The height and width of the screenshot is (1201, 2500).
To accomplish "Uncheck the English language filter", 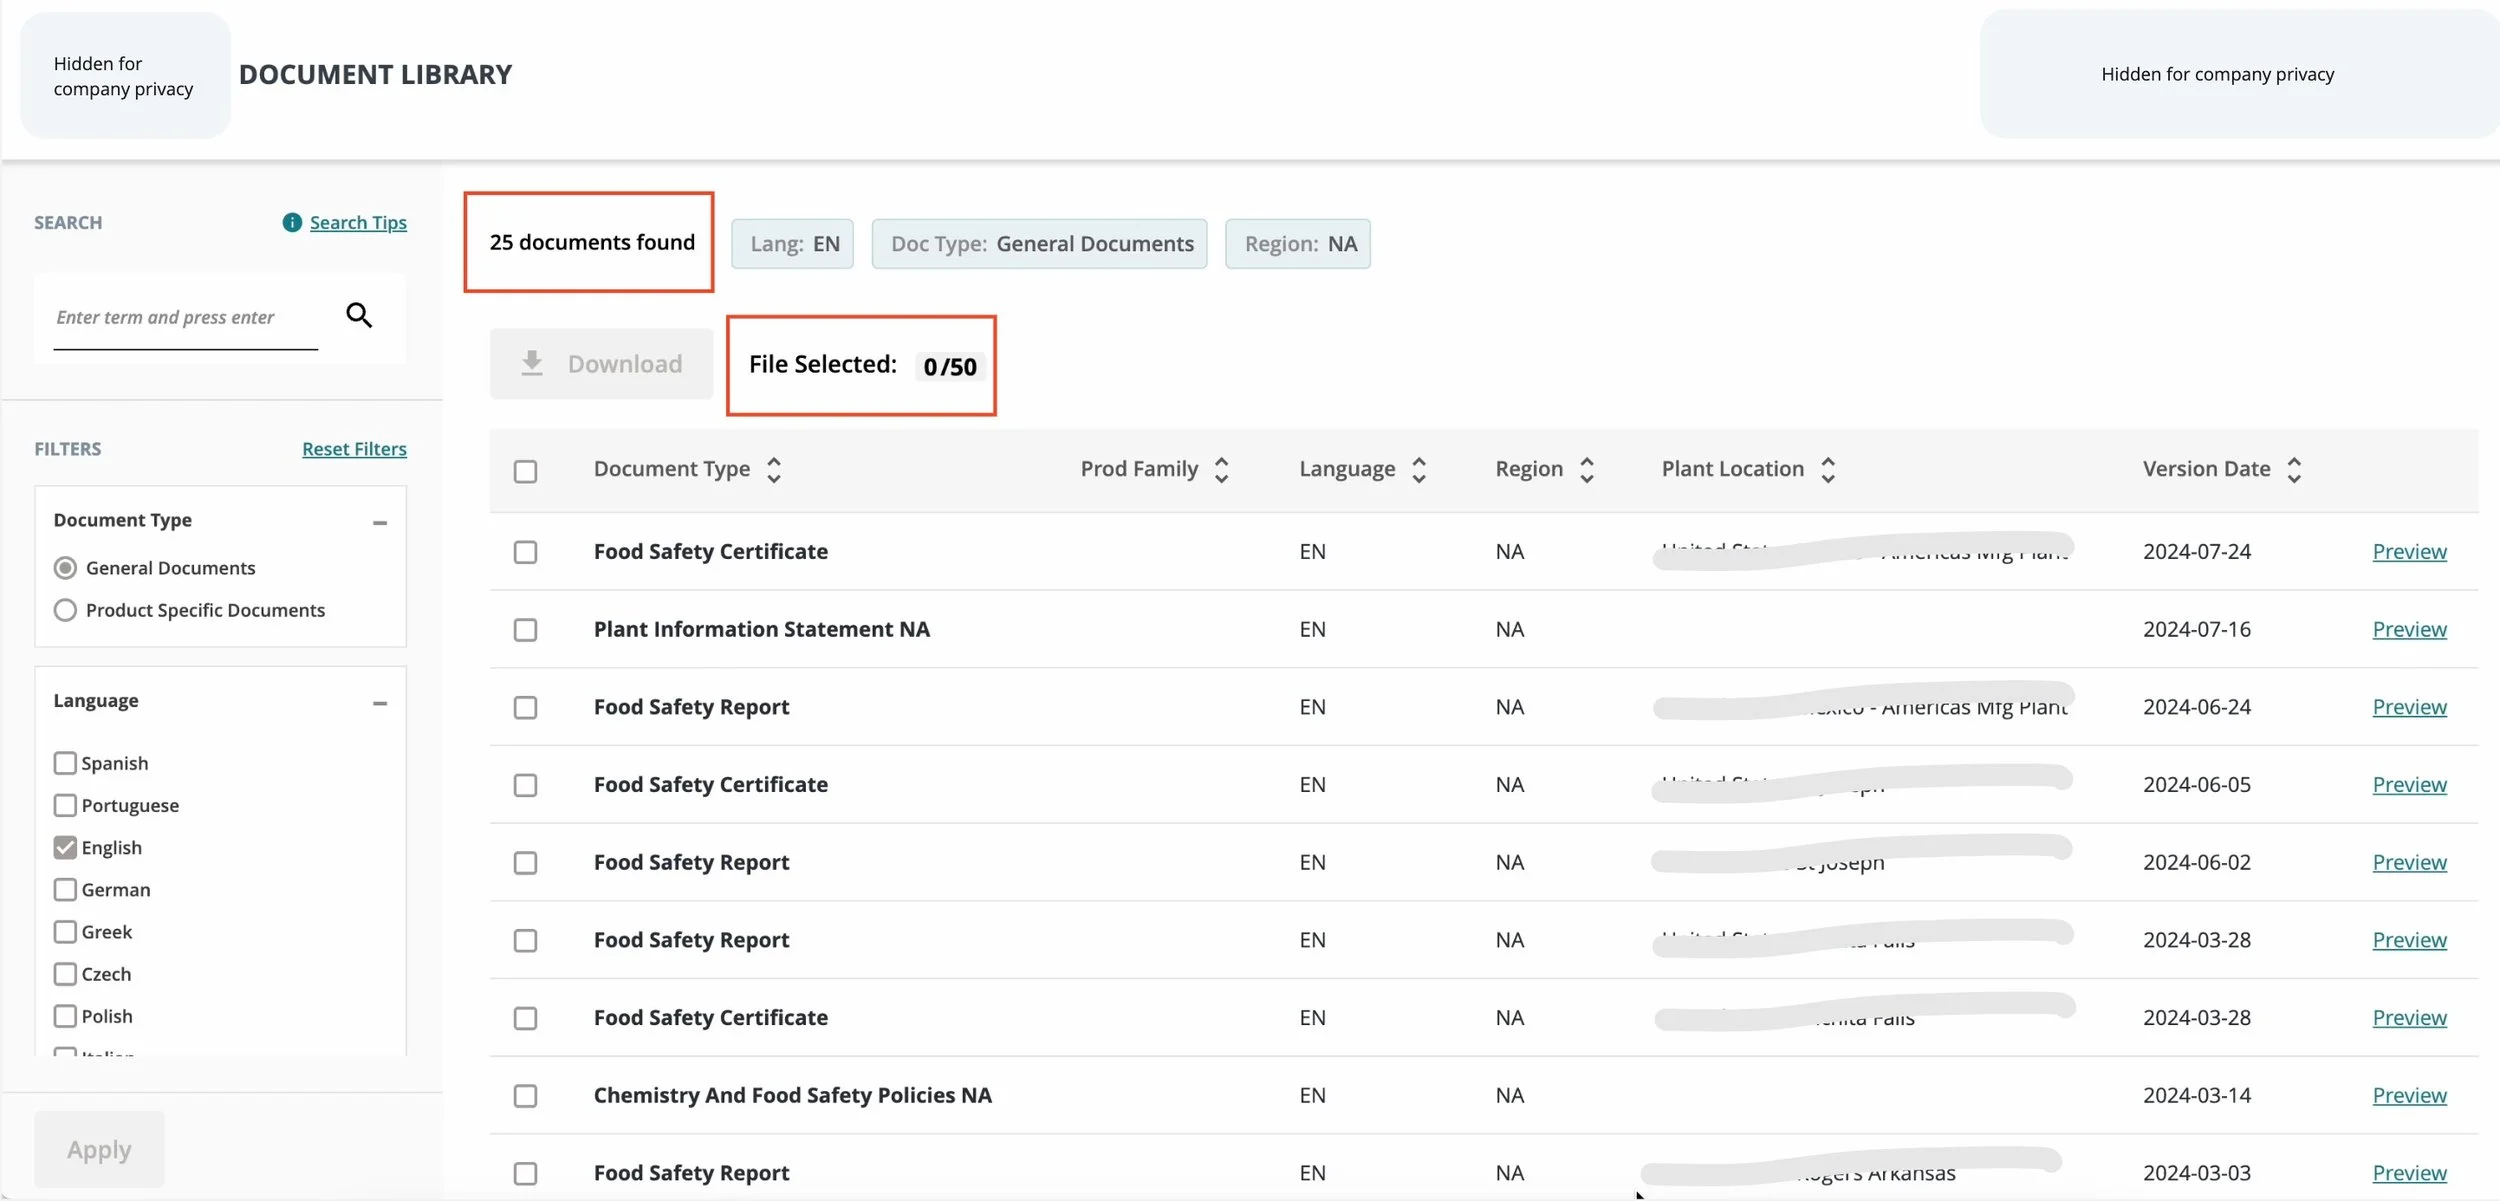I will [65, 848].
